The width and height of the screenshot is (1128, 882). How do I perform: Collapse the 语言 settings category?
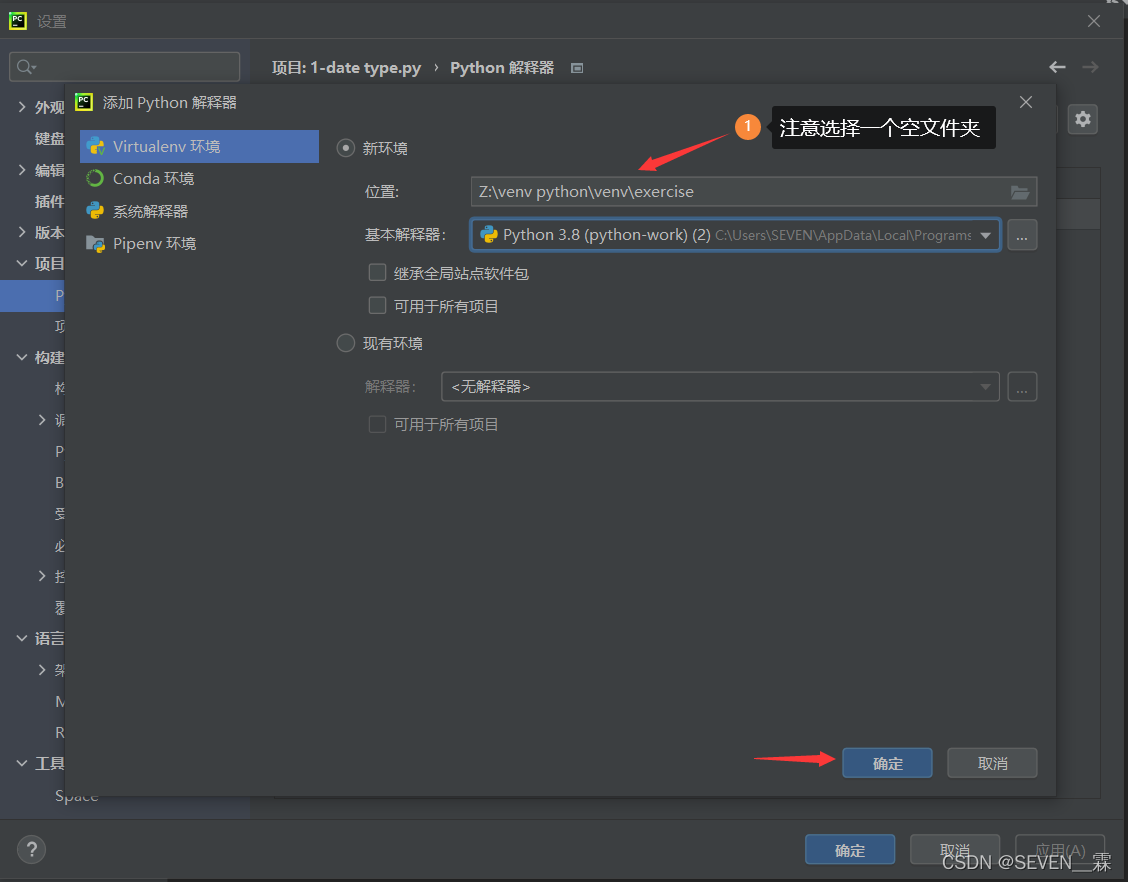tap(22, 638)
